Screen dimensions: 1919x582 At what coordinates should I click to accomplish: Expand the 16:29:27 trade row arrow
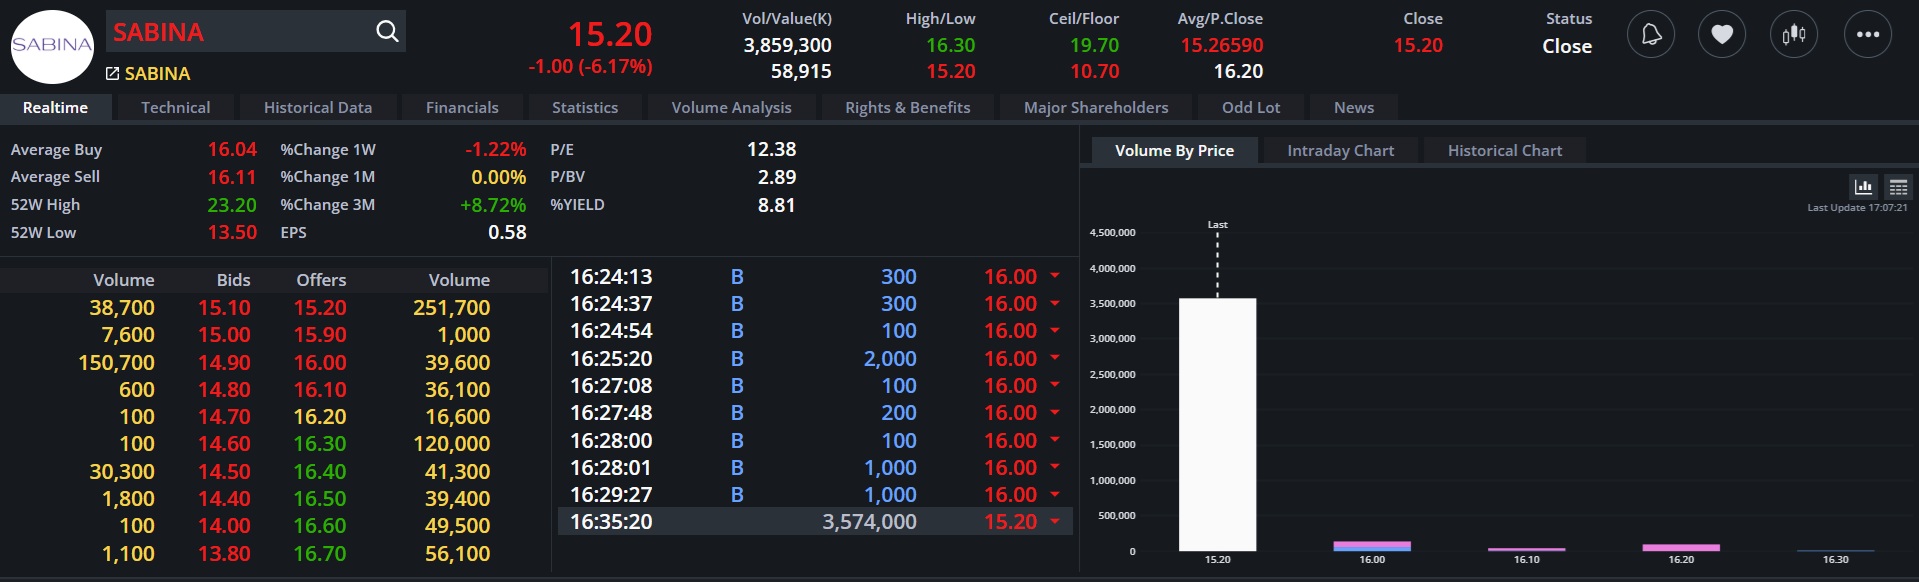click(1054, 494)
